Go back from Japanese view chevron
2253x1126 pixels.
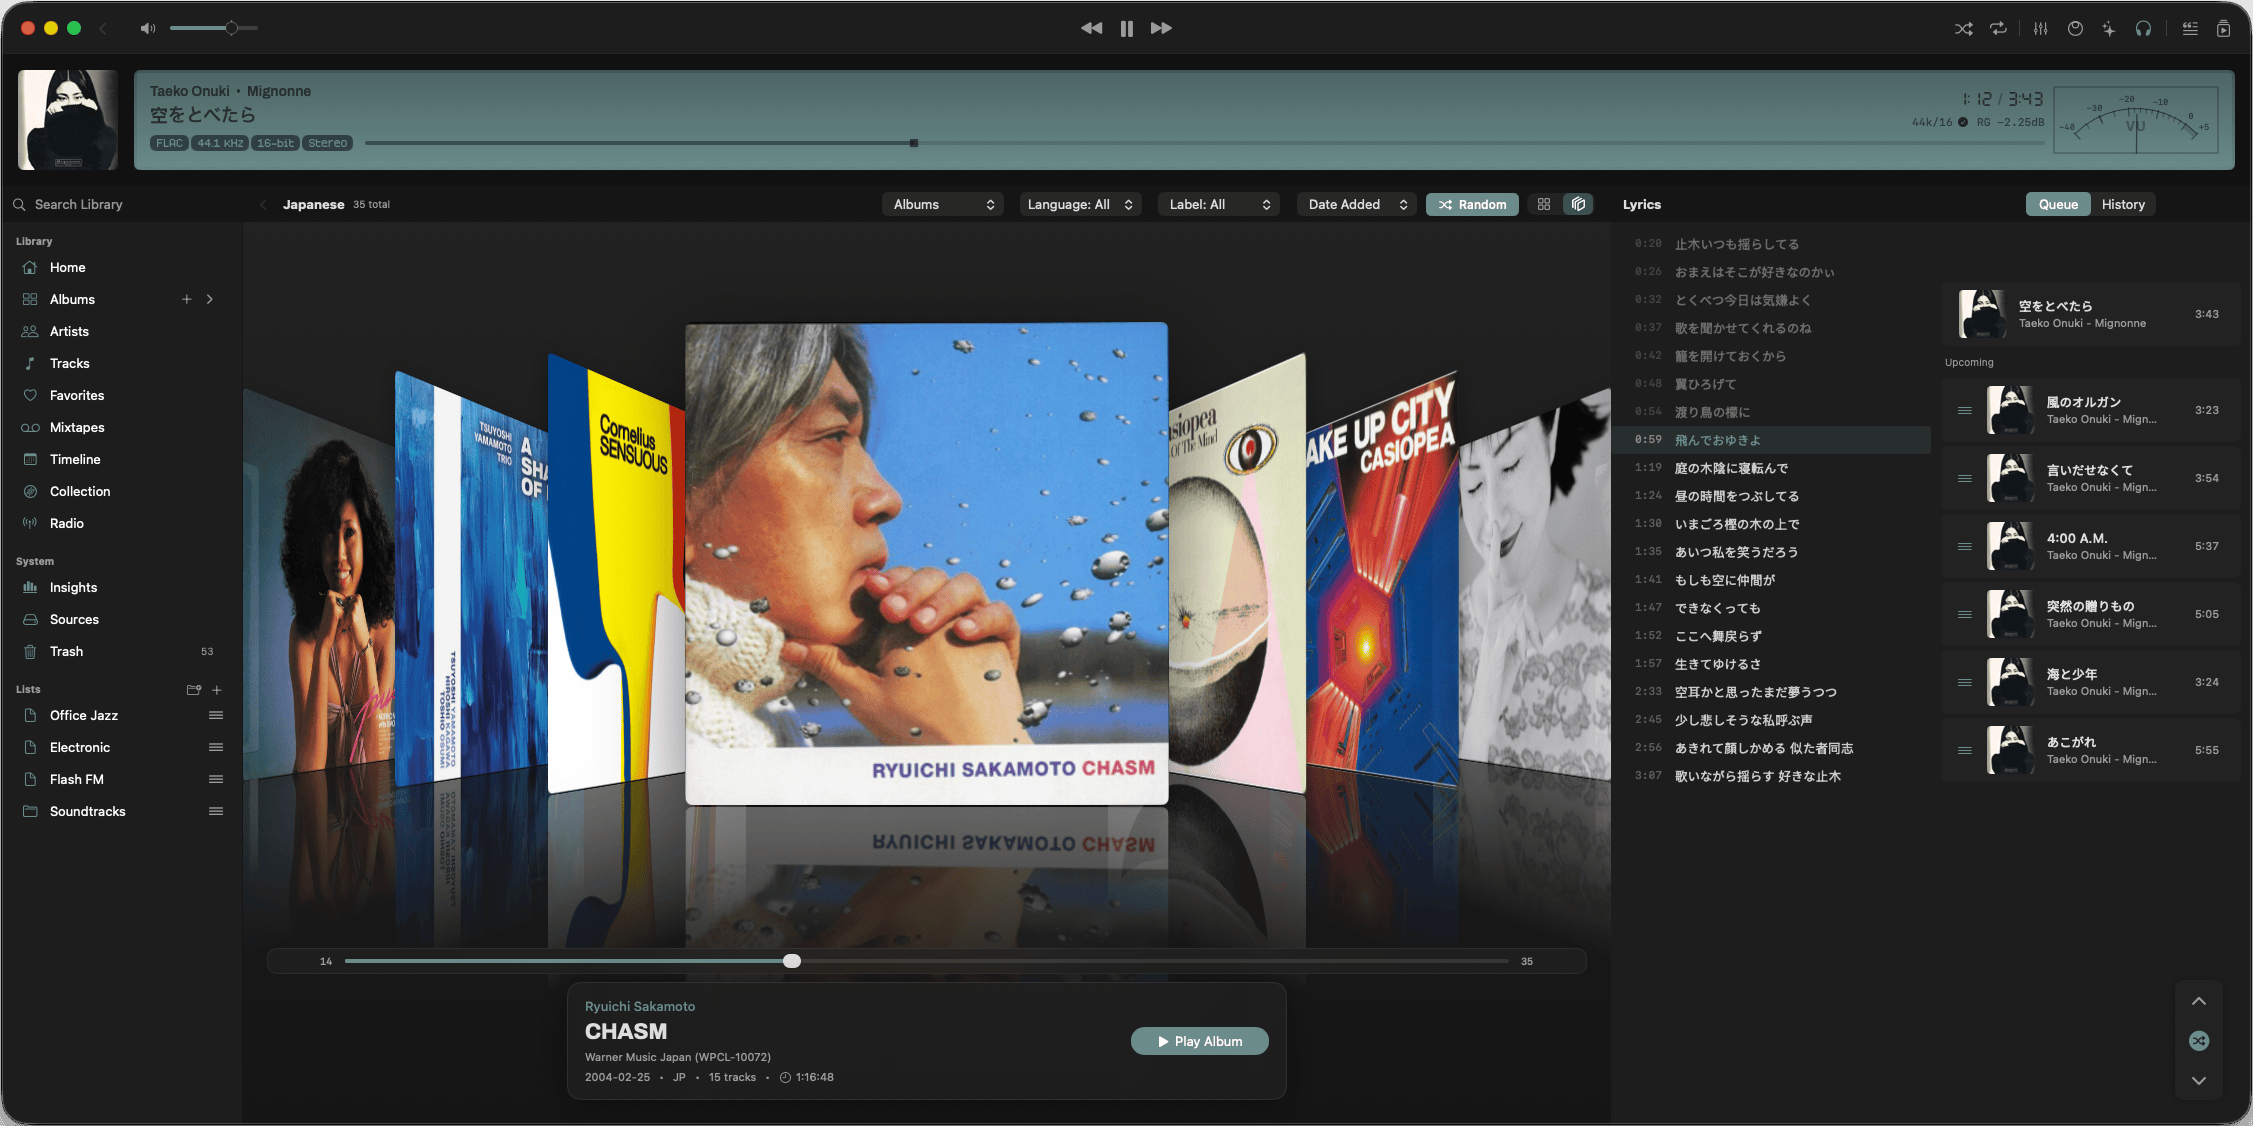pos(263,204)
